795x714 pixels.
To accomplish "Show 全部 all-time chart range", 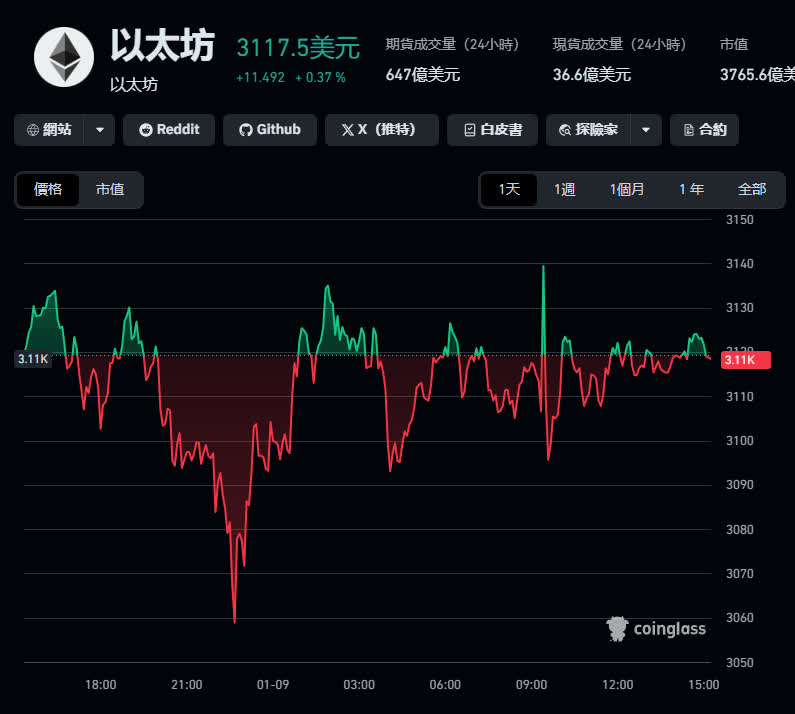I will (x=751, y=189).
